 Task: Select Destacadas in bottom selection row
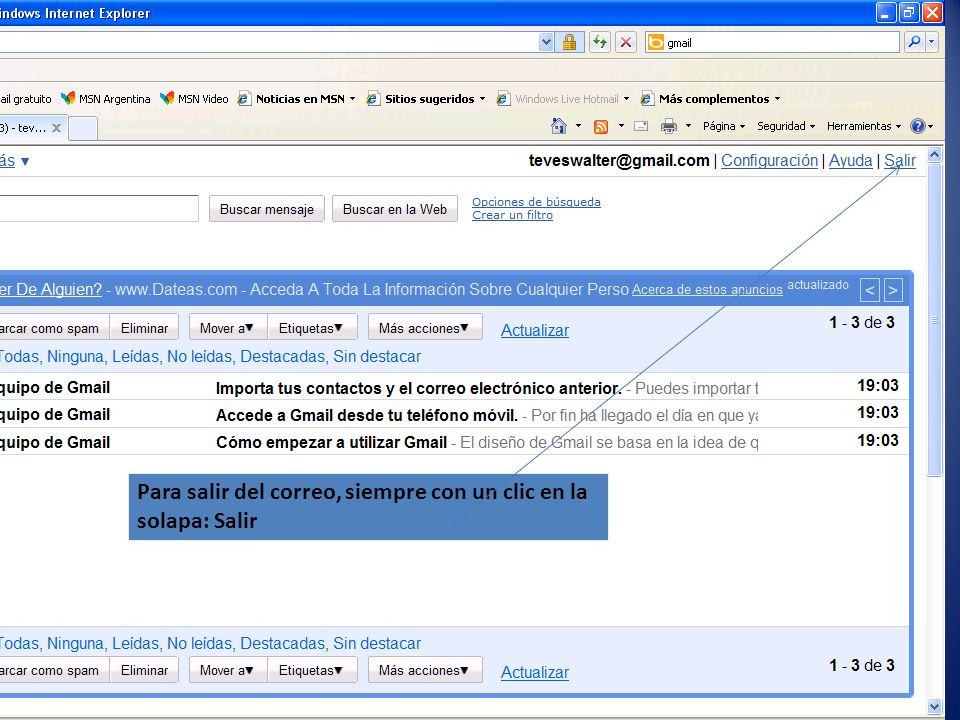pos(282,643)
